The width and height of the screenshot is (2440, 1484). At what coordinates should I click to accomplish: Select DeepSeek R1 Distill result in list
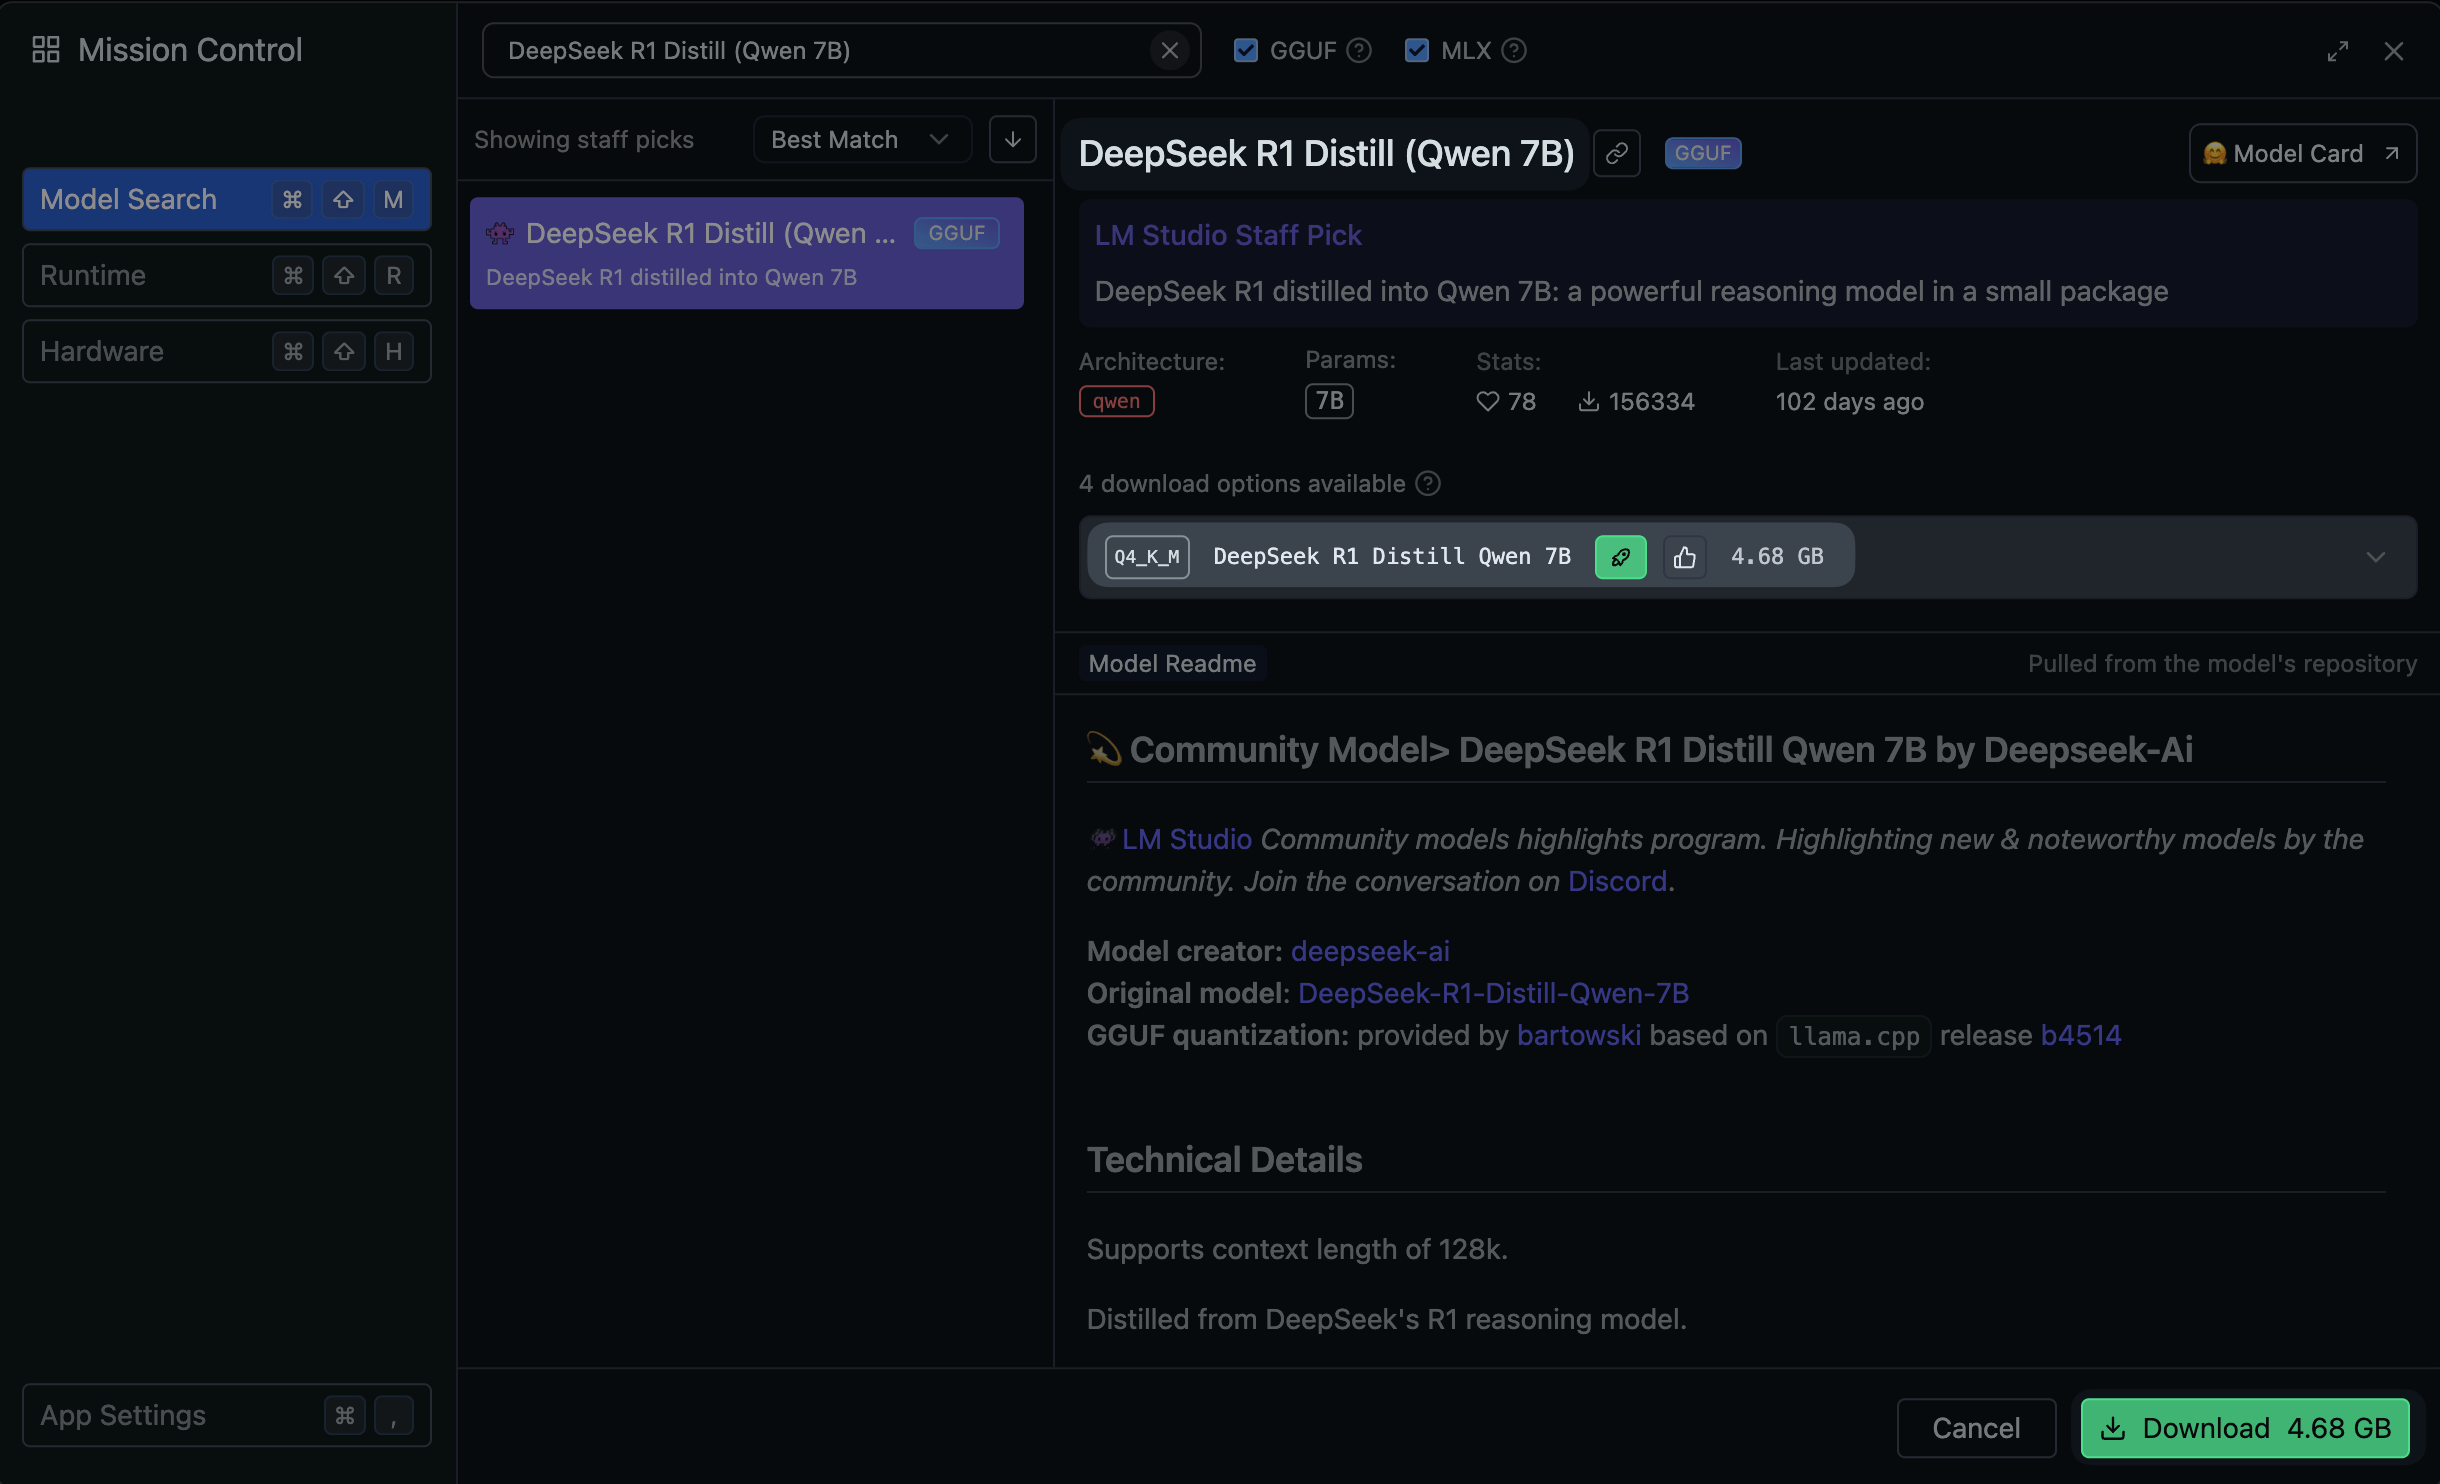click(x=746, y=253)
